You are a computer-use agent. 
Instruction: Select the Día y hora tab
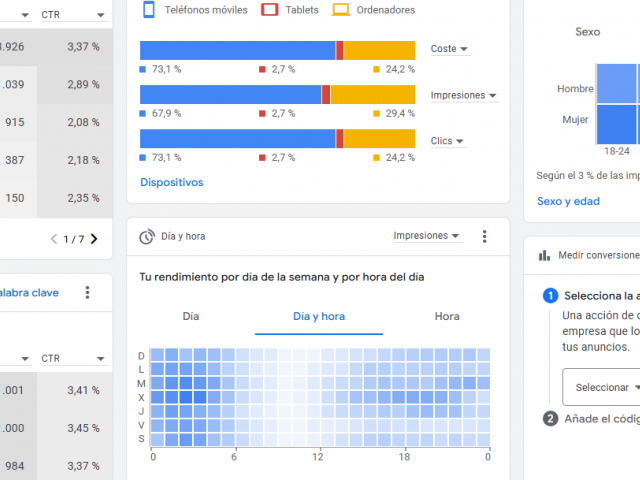coord(318,316)
